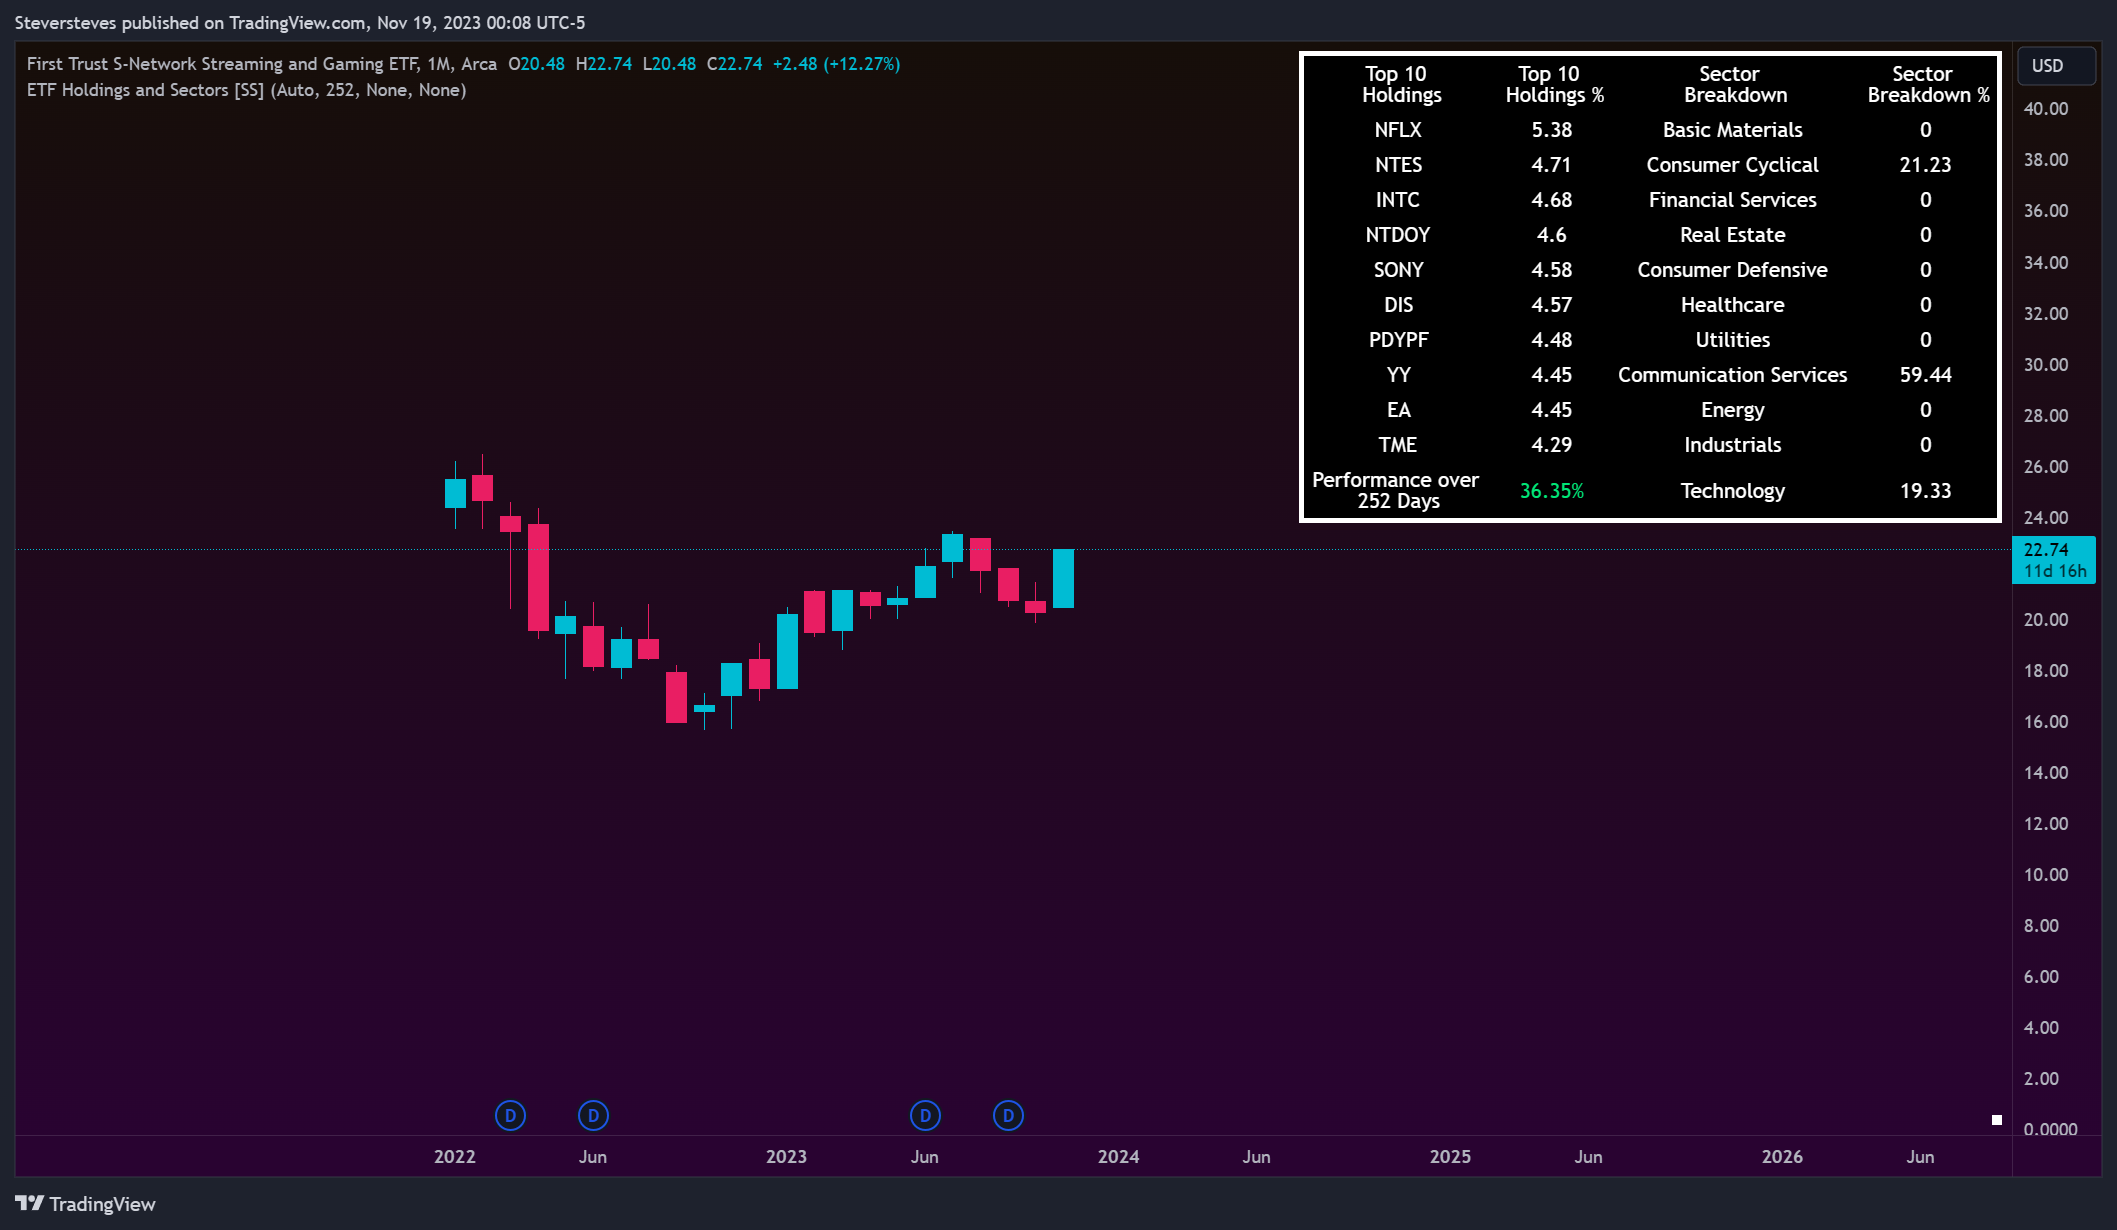Click the 40.00 price axis label
Image resolution: width=2117 pixels, height=1230 pixels.
(x=2046, y=109)
